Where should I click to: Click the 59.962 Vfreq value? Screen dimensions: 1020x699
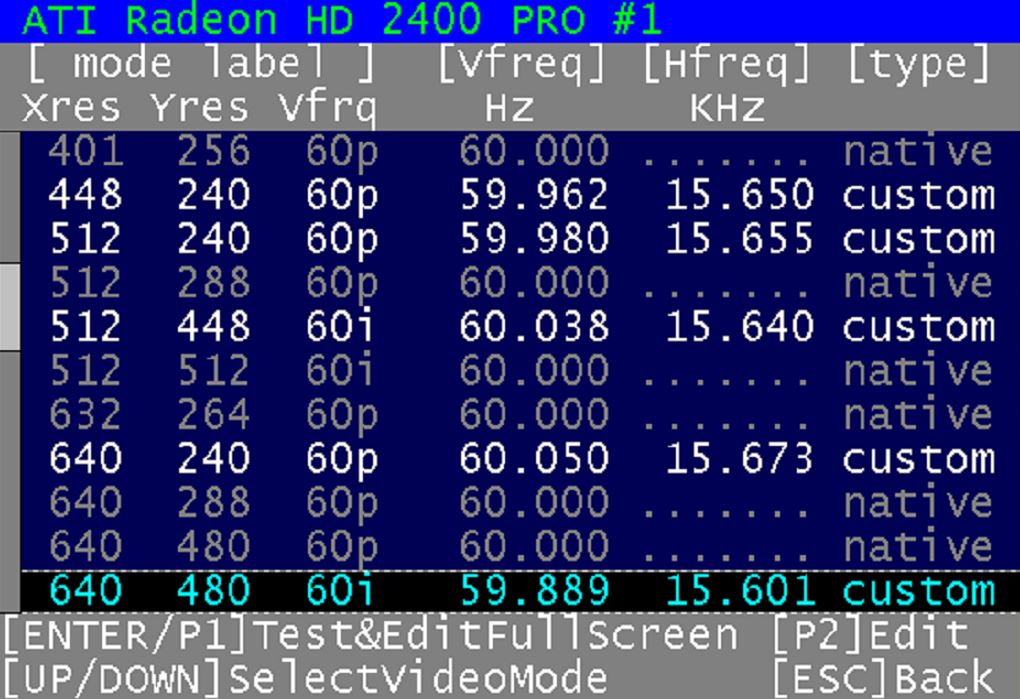point(534,195)
